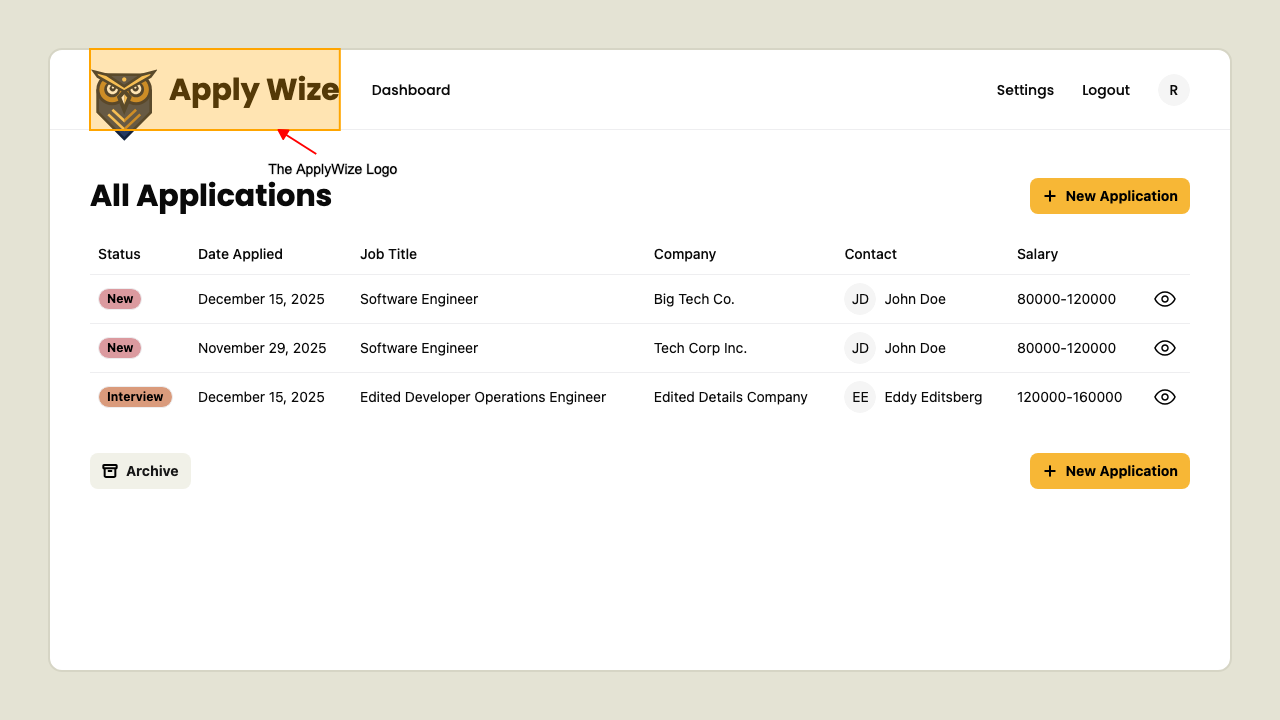Go to Settings in the top navigation
The image size is (1280, 720).
point(1025,90)
